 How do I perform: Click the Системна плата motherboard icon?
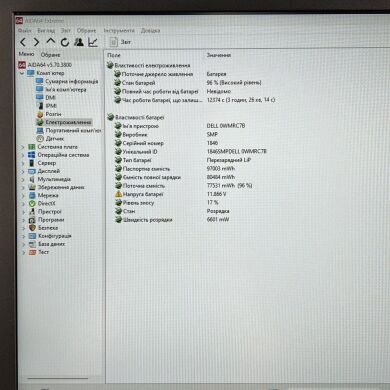coord(32,147)
